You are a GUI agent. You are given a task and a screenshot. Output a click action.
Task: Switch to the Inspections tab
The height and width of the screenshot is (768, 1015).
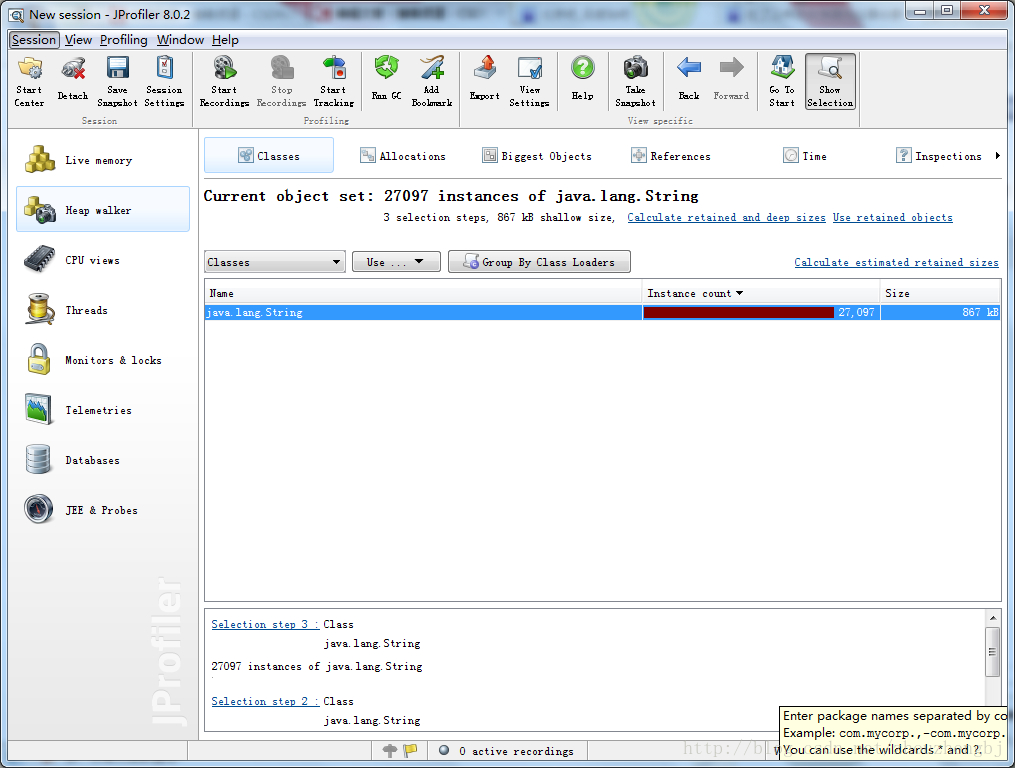pos(939,156)
